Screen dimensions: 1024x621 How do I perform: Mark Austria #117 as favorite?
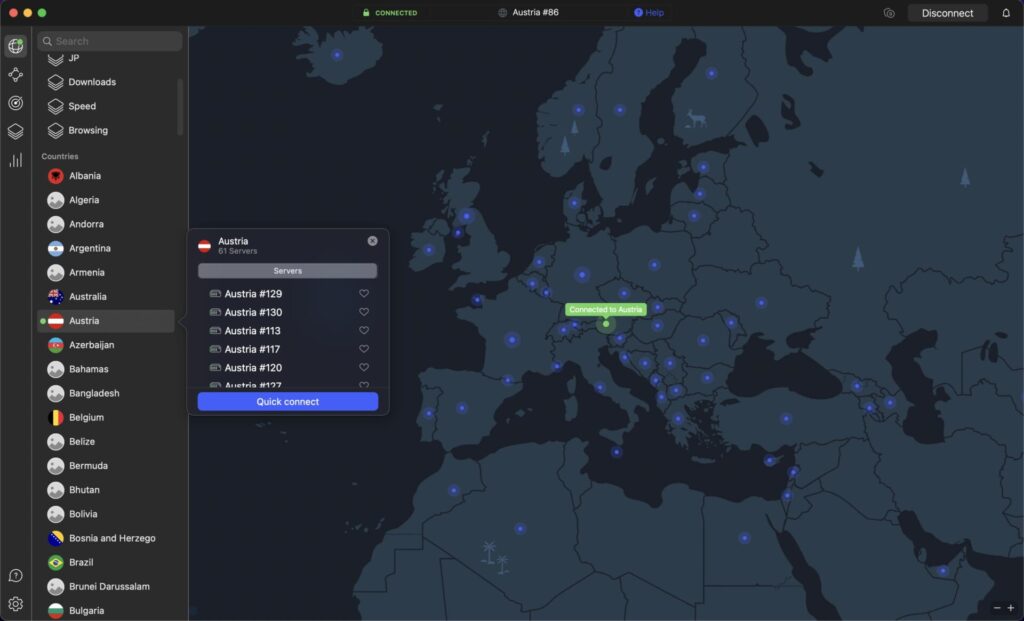click(364, 349)
